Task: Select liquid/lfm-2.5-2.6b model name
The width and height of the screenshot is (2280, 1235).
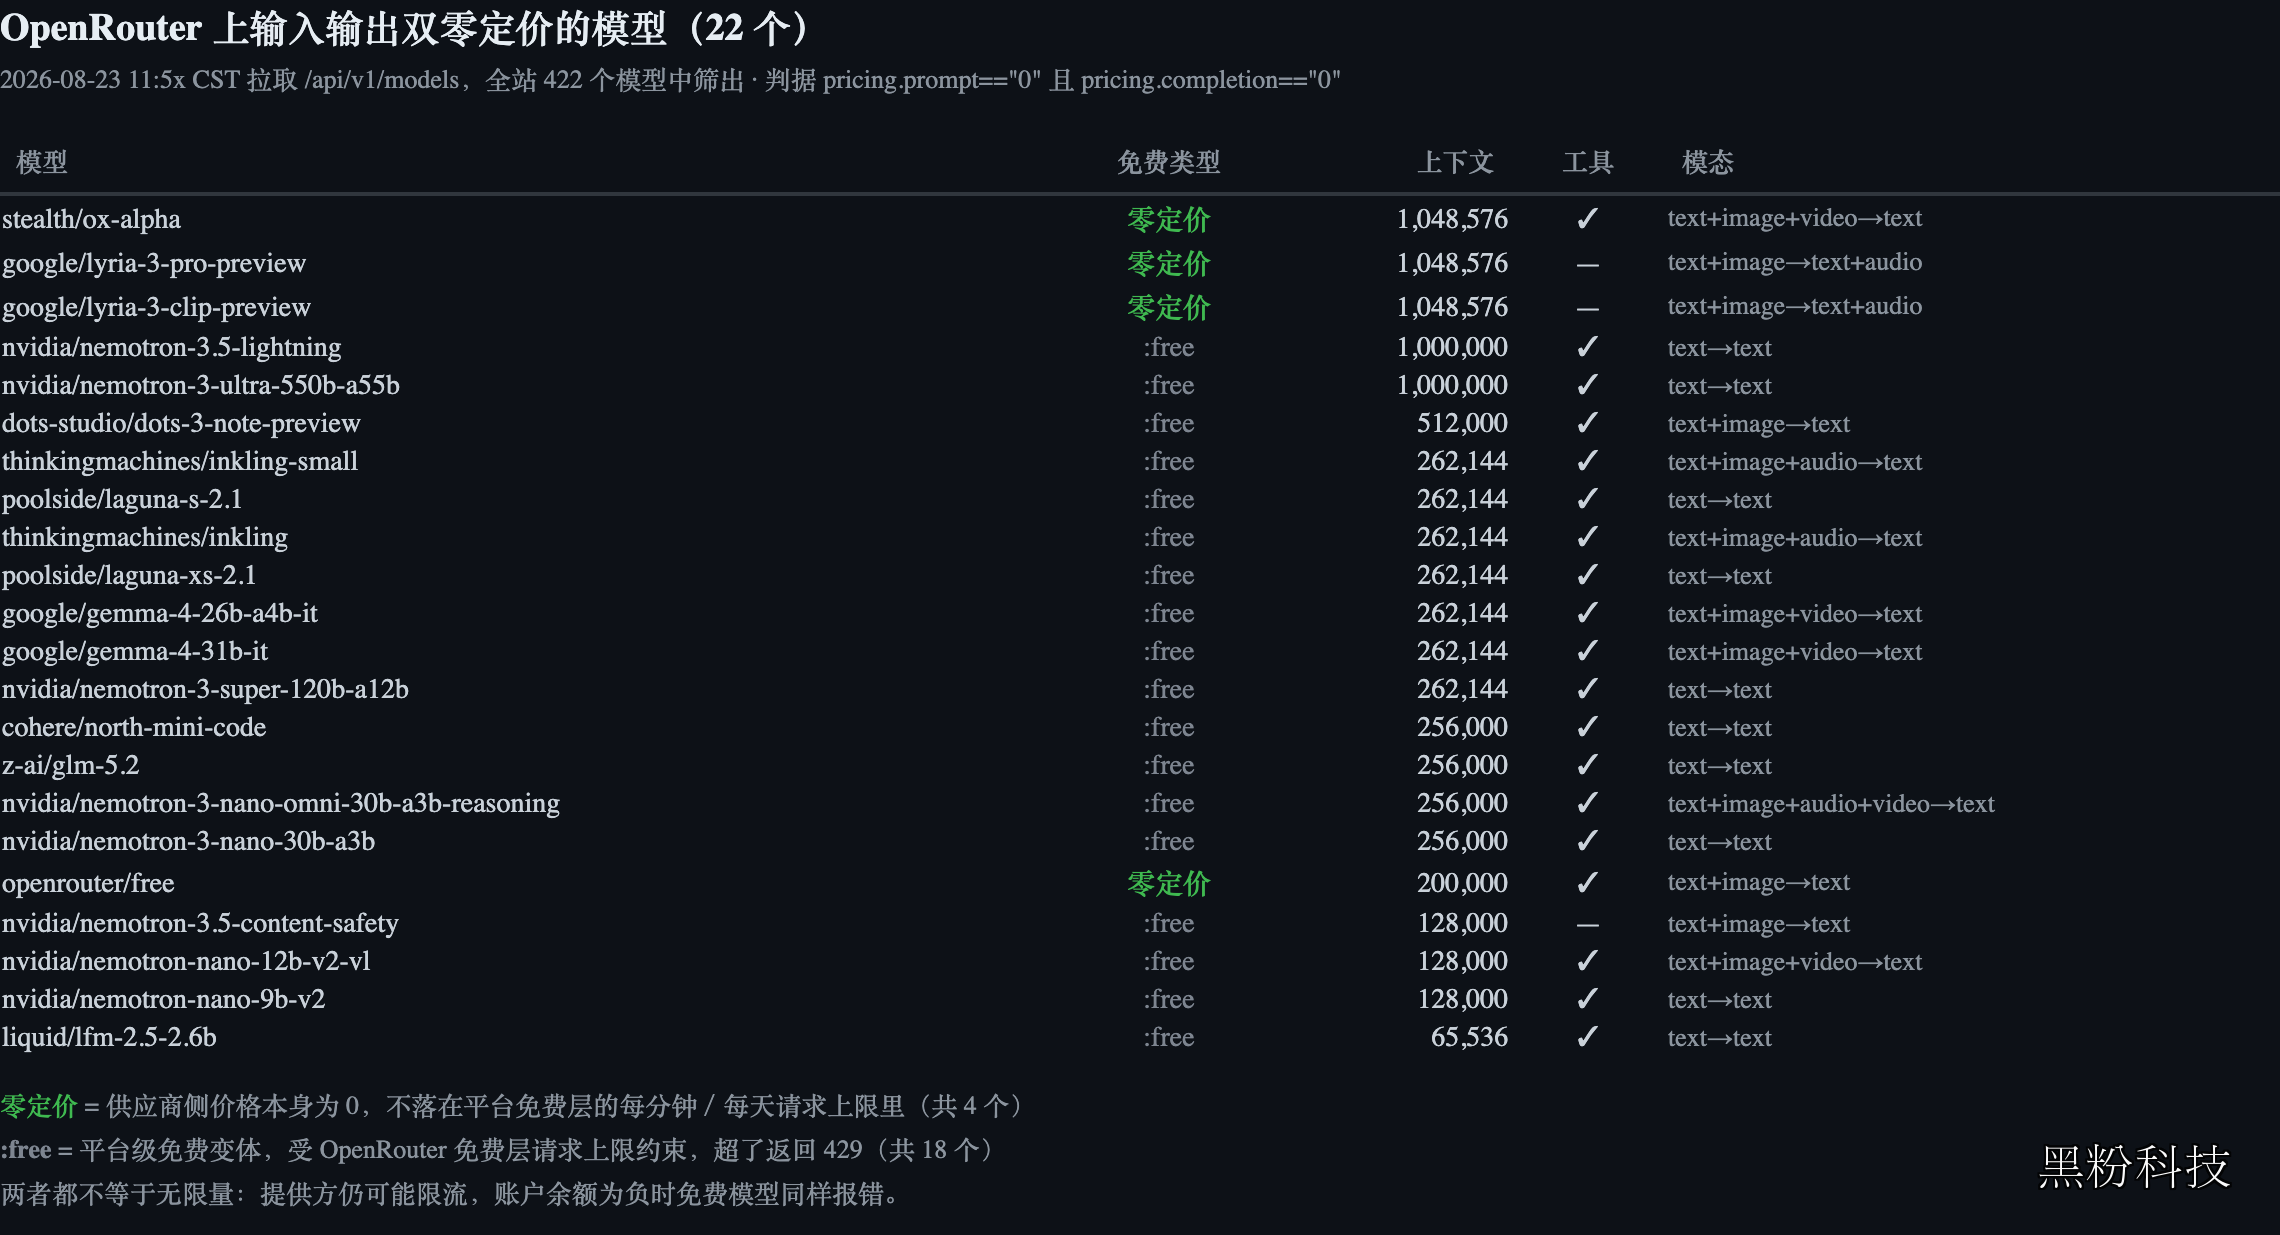Action: [109, 1037]
